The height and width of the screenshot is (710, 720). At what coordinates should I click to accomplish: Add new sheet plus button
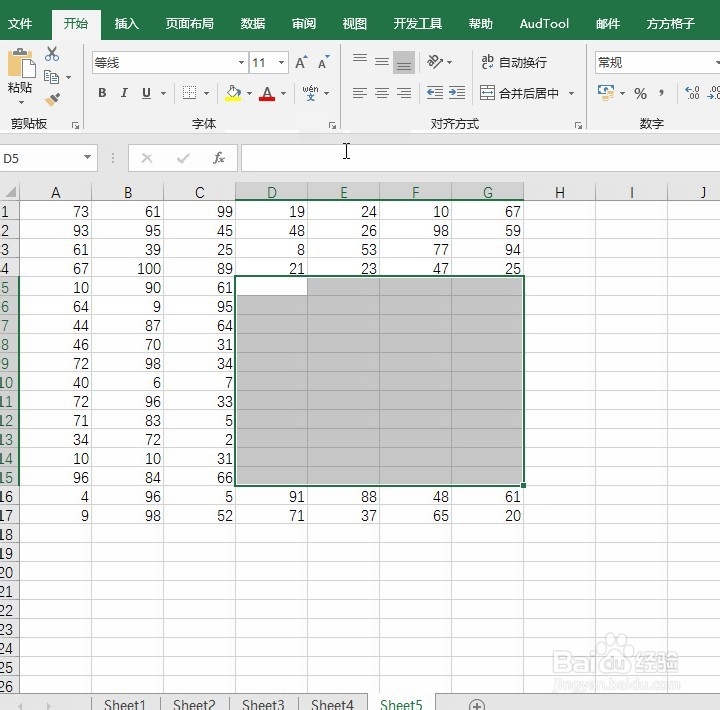point(477,704)
